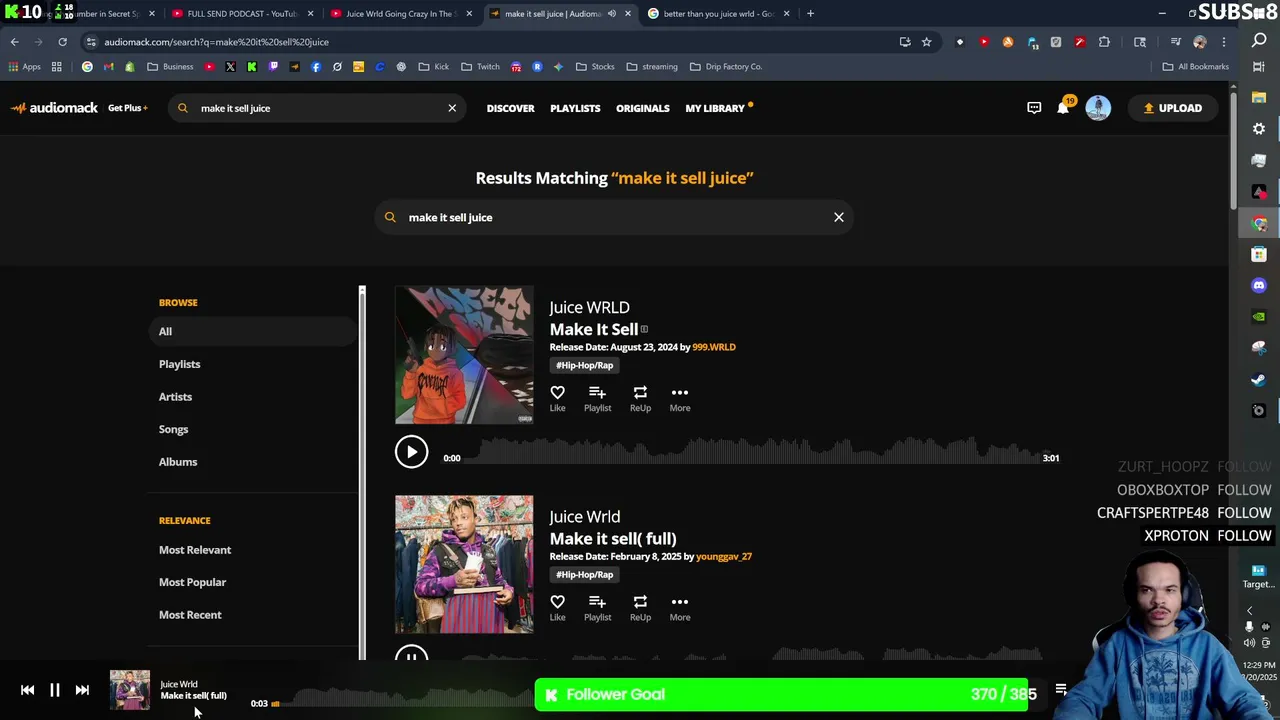Open the Audiomack profile avatar menu
This screenshot has height=720, width=1280.
[x=1098, y=108]
